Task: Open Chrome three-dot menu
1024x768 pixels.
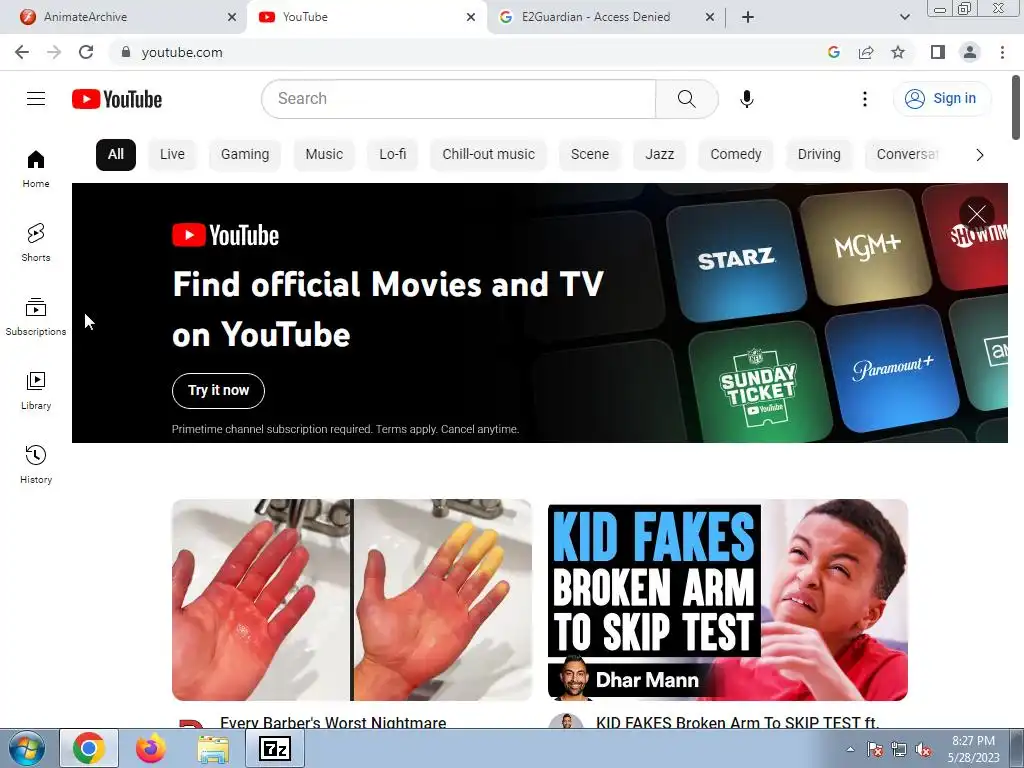Action: 1002,52
